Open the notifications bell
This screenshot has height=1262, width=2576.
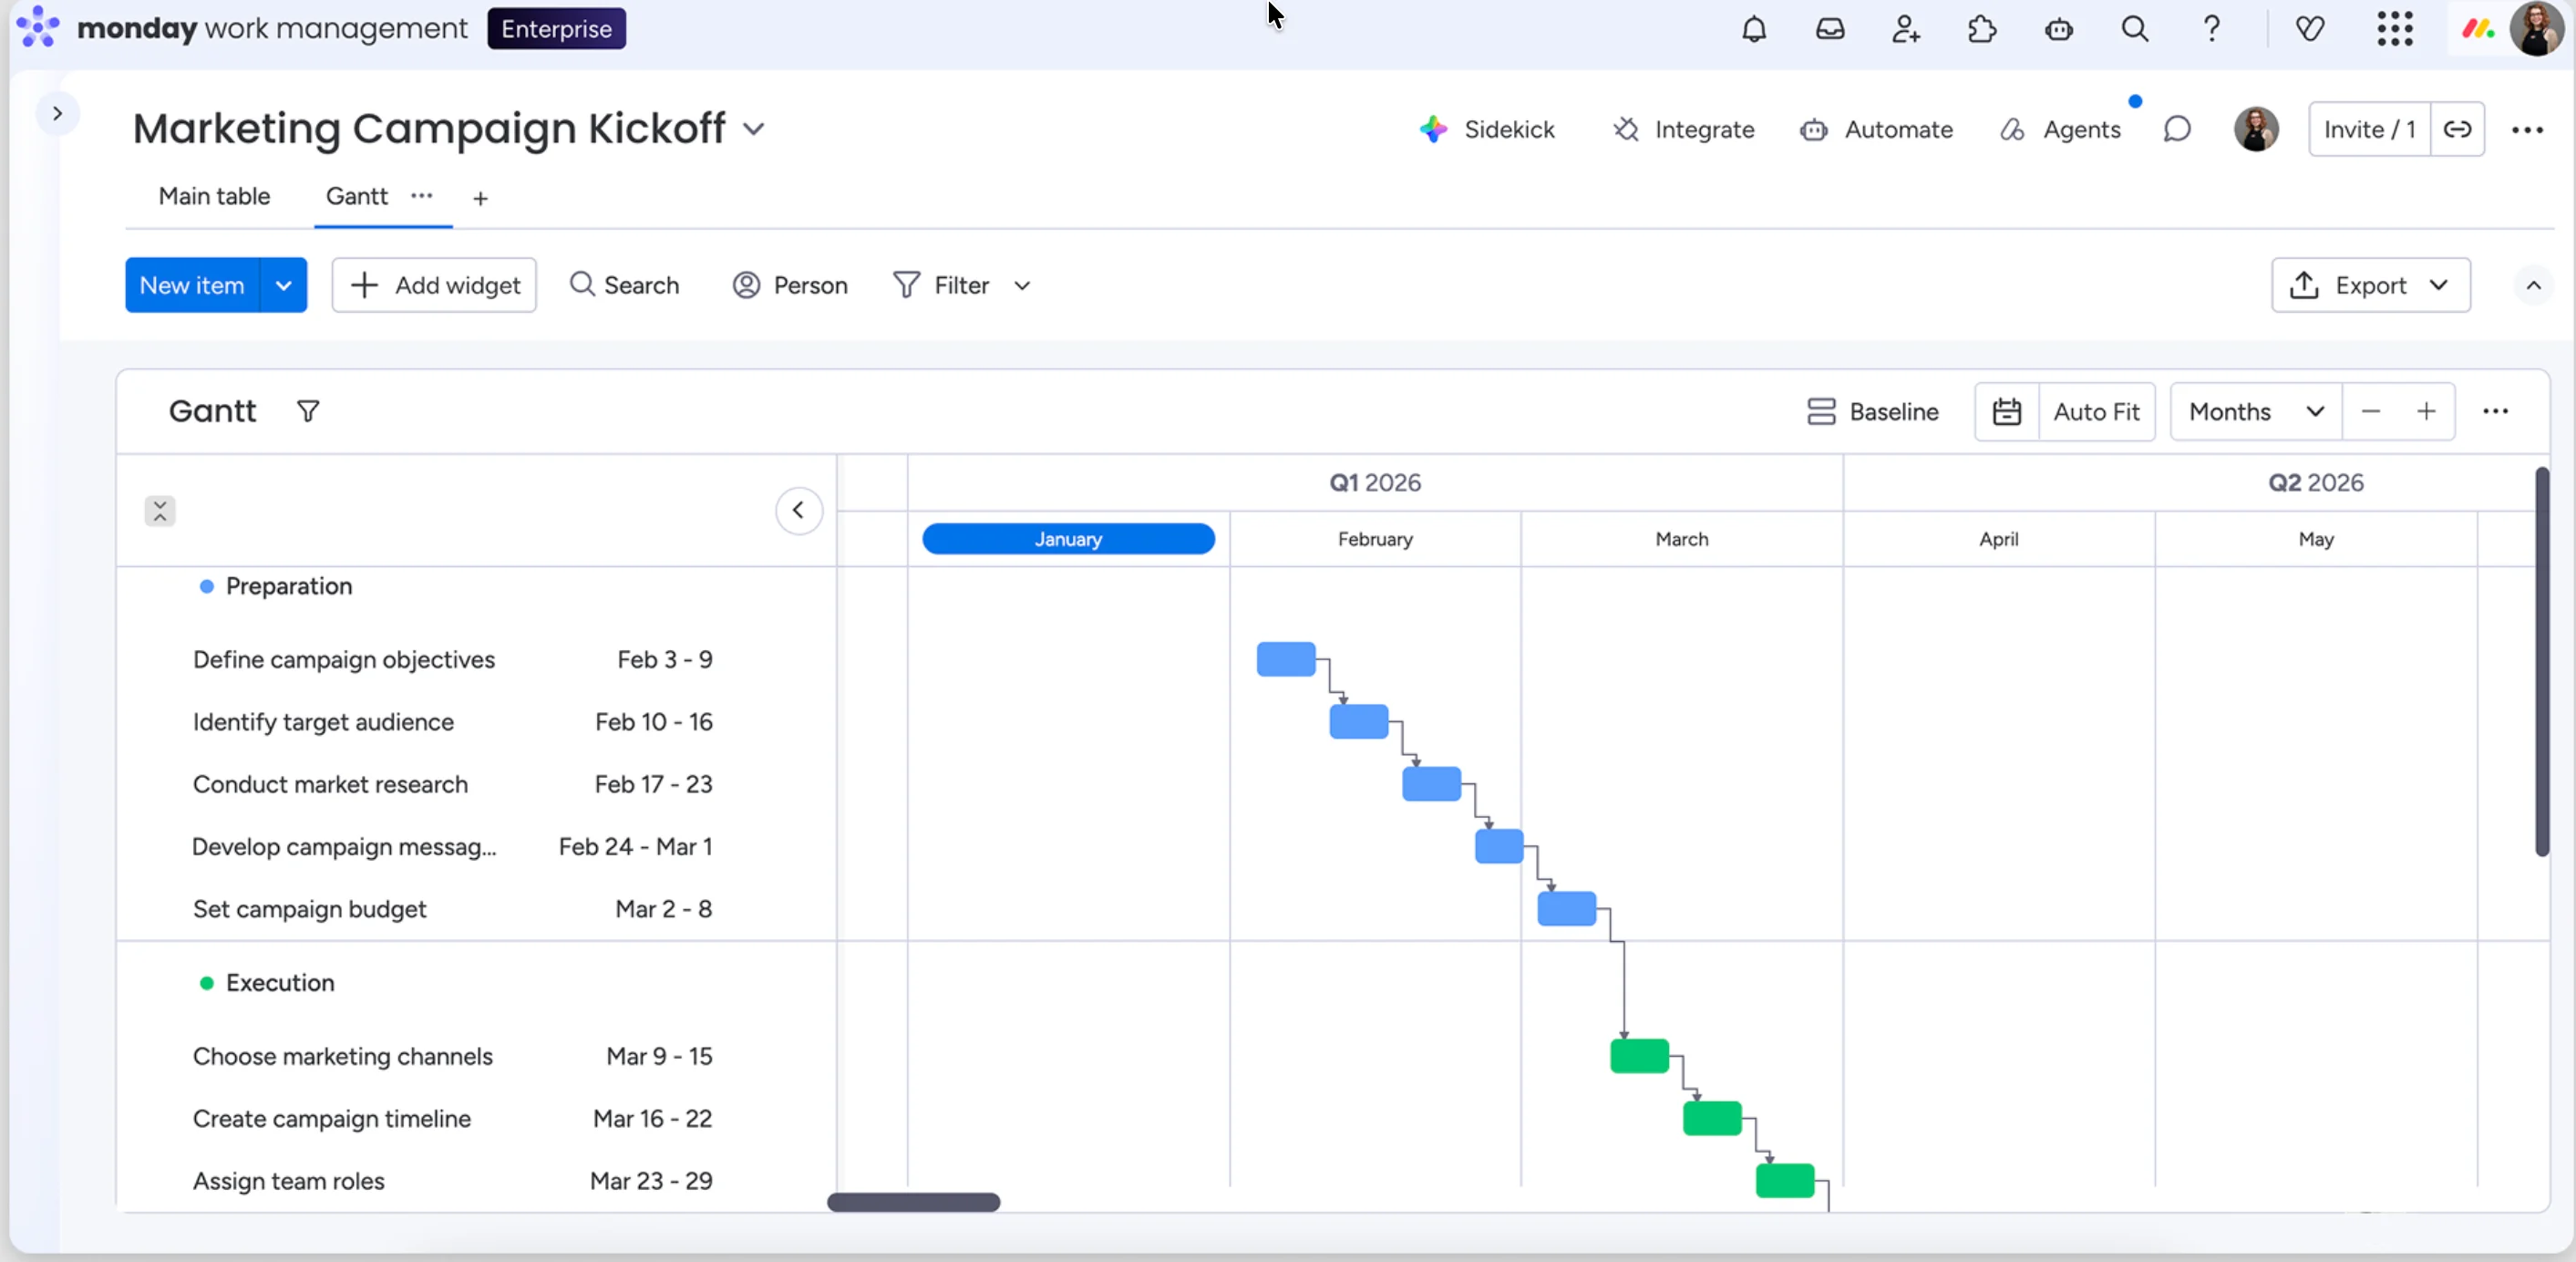coord(1753,29)
